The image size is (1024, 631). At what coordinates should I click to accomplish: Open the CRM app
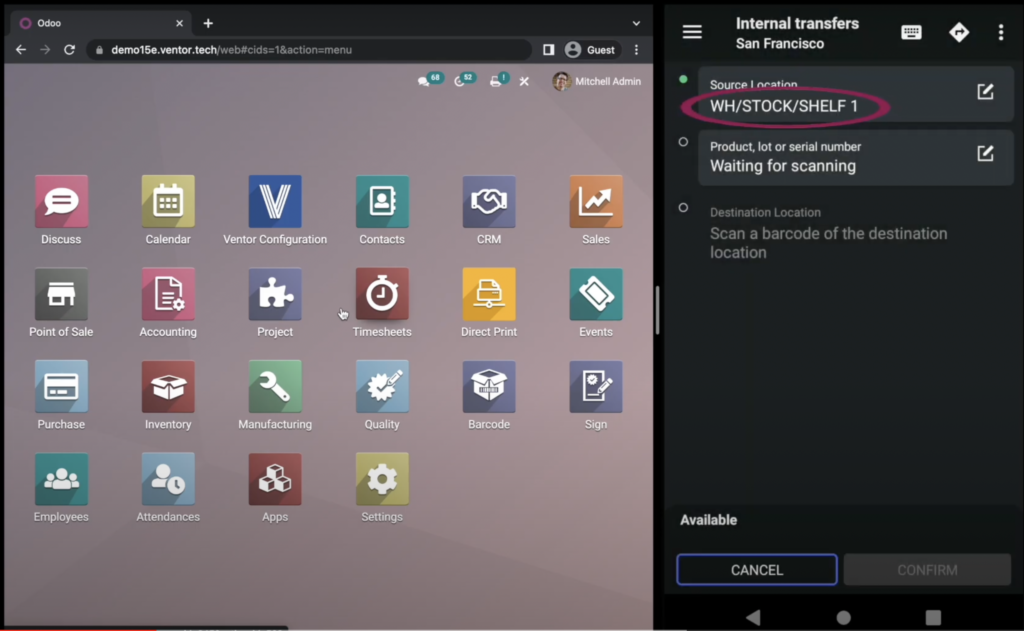(x=488, y=202)
